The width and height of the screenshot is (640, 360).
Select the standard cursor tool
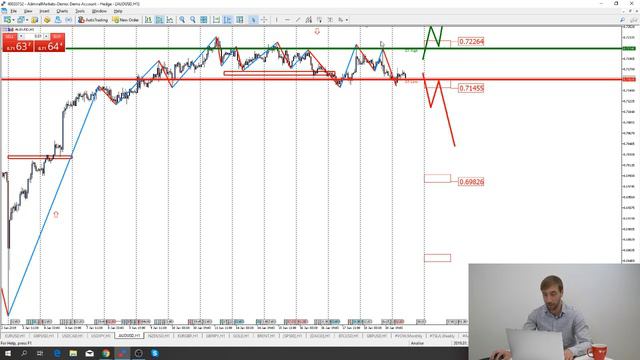pos(253,20)
